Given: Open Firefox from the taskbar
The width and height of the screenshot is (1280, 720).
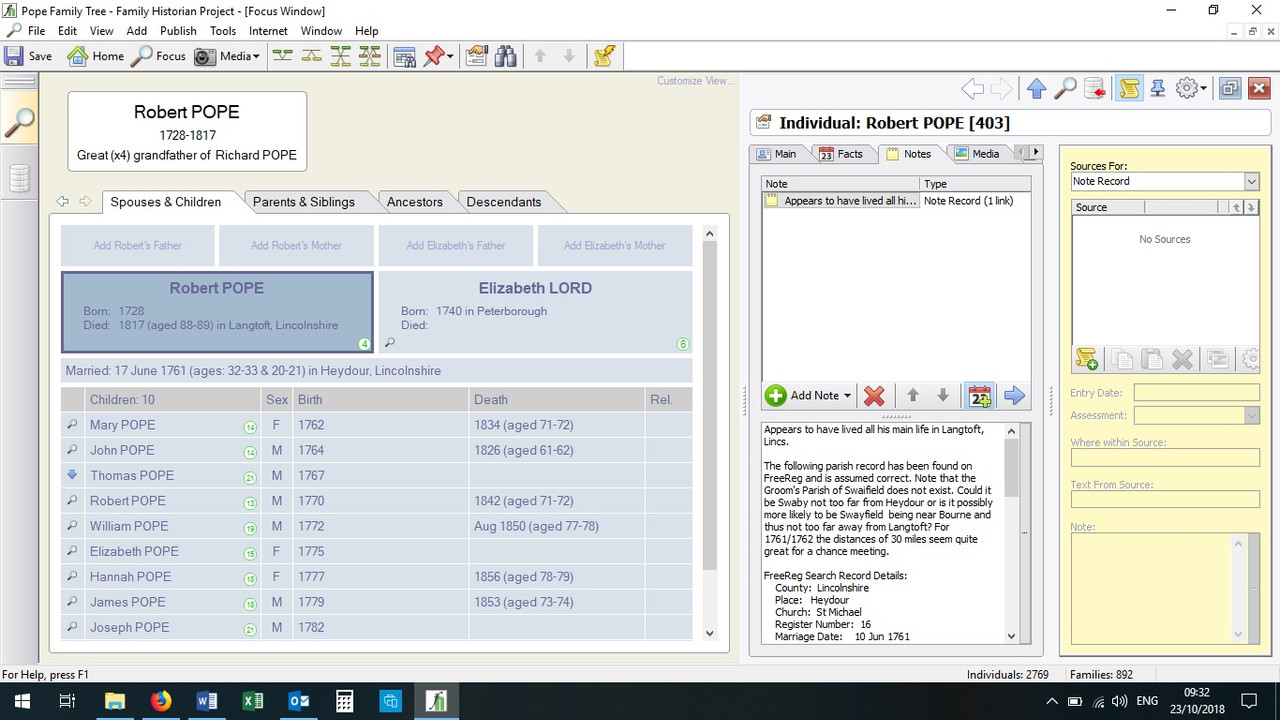Looking at the screenshot, I should pyautogui.click(x=161, y=701).
